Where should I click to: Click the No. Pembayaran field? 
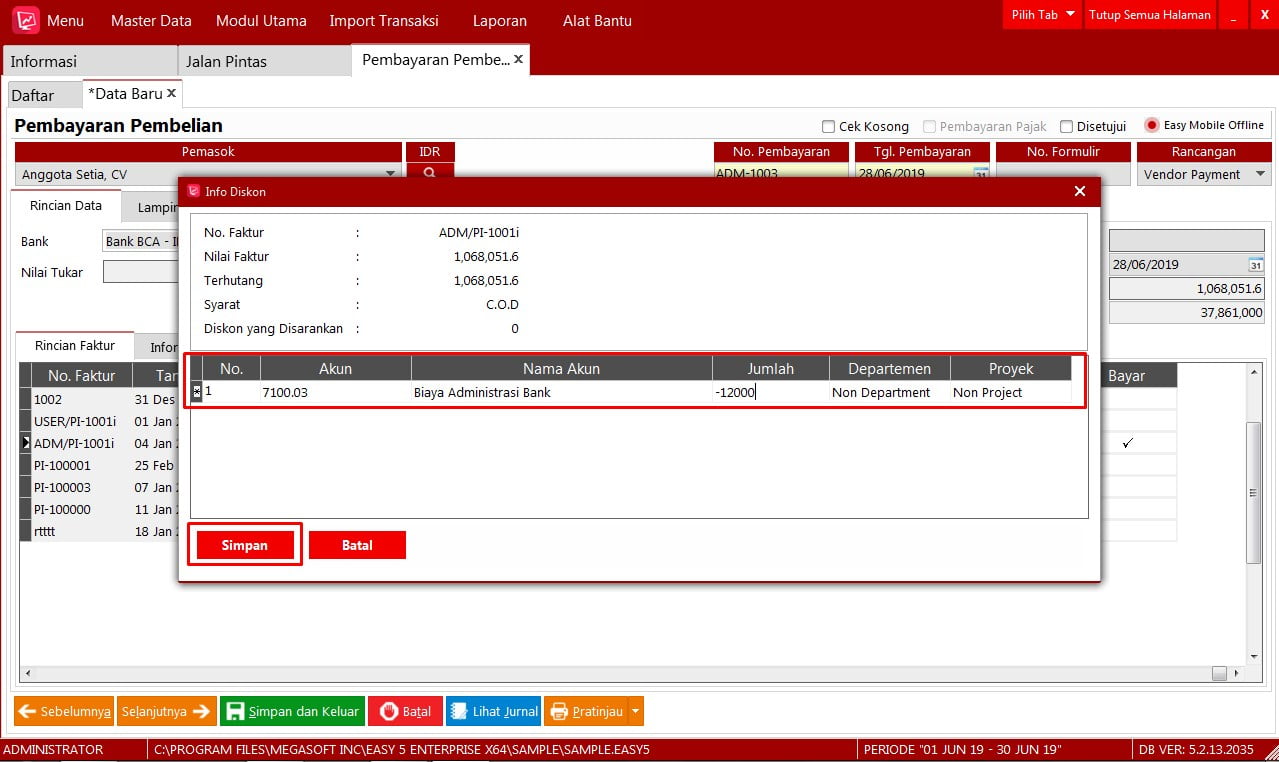pos(780,174)
